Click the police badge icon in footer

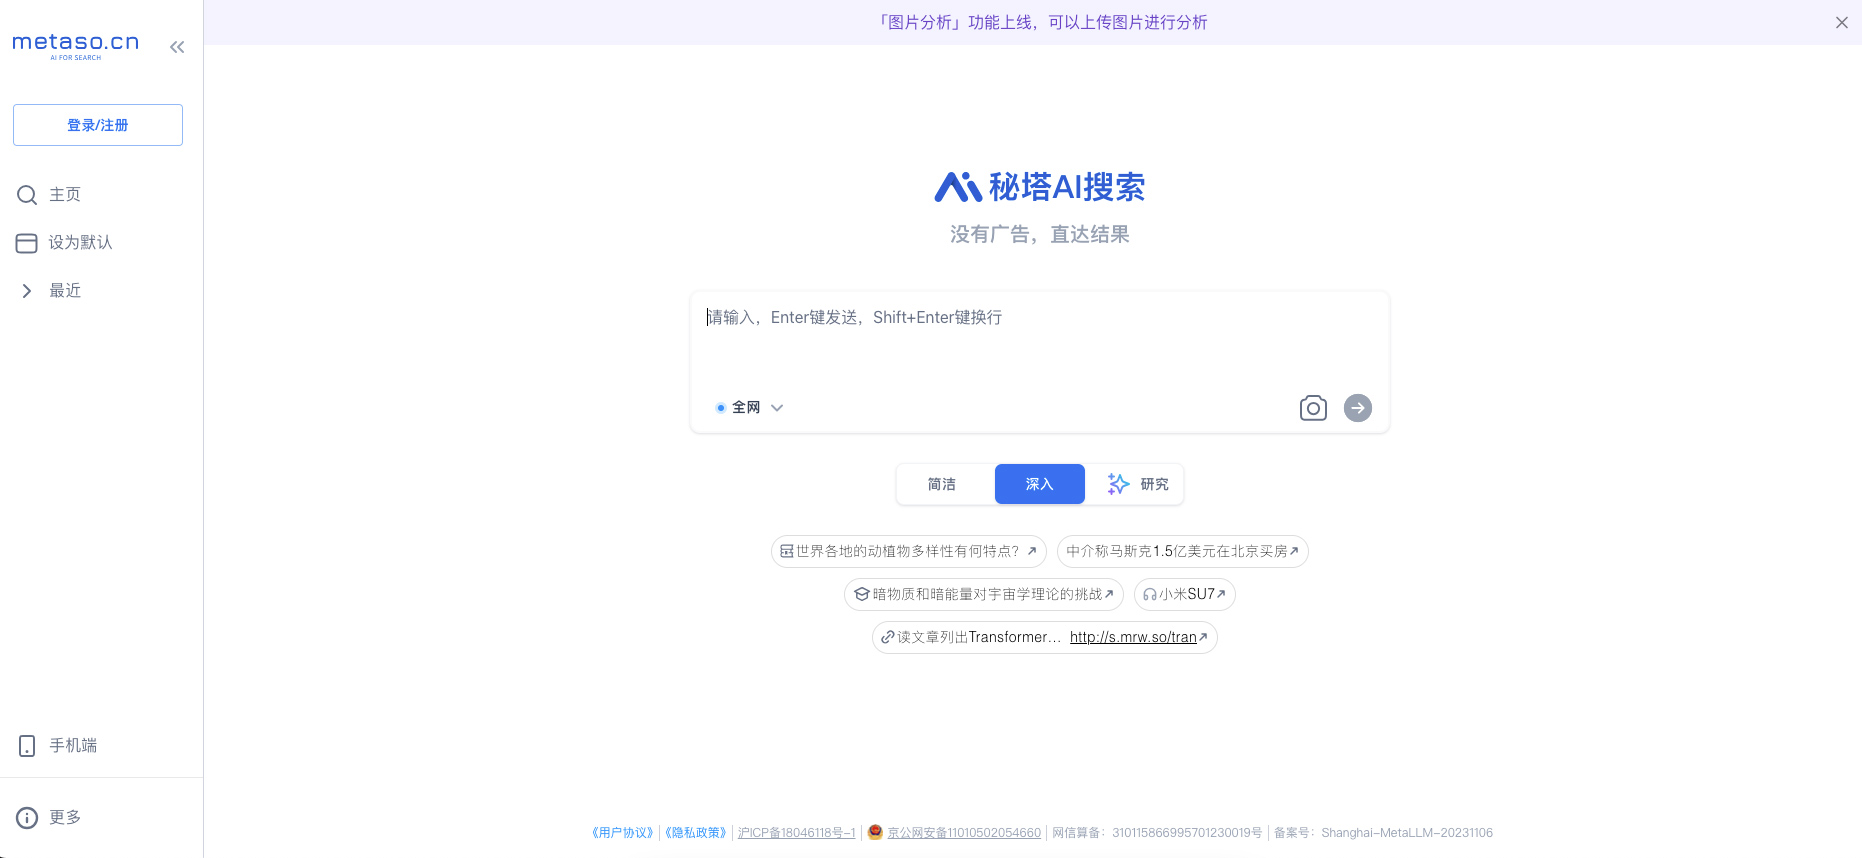[x=875, y=832]
